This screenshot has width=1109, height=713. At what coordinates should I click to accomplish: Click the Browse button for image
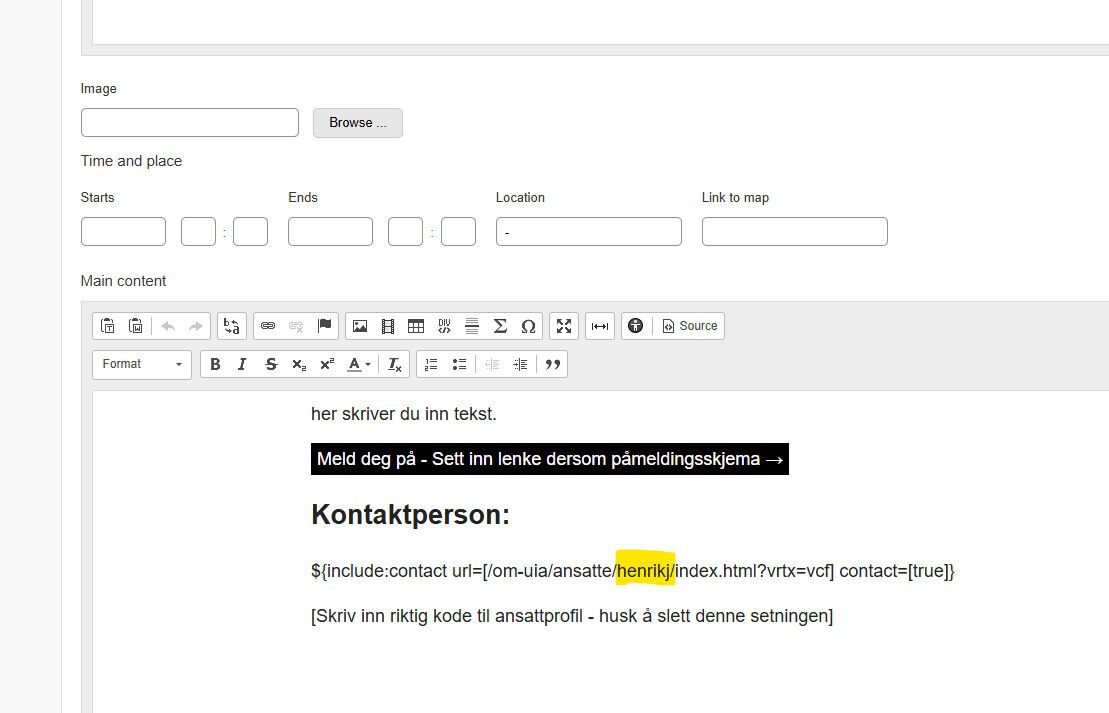(358, 123)
